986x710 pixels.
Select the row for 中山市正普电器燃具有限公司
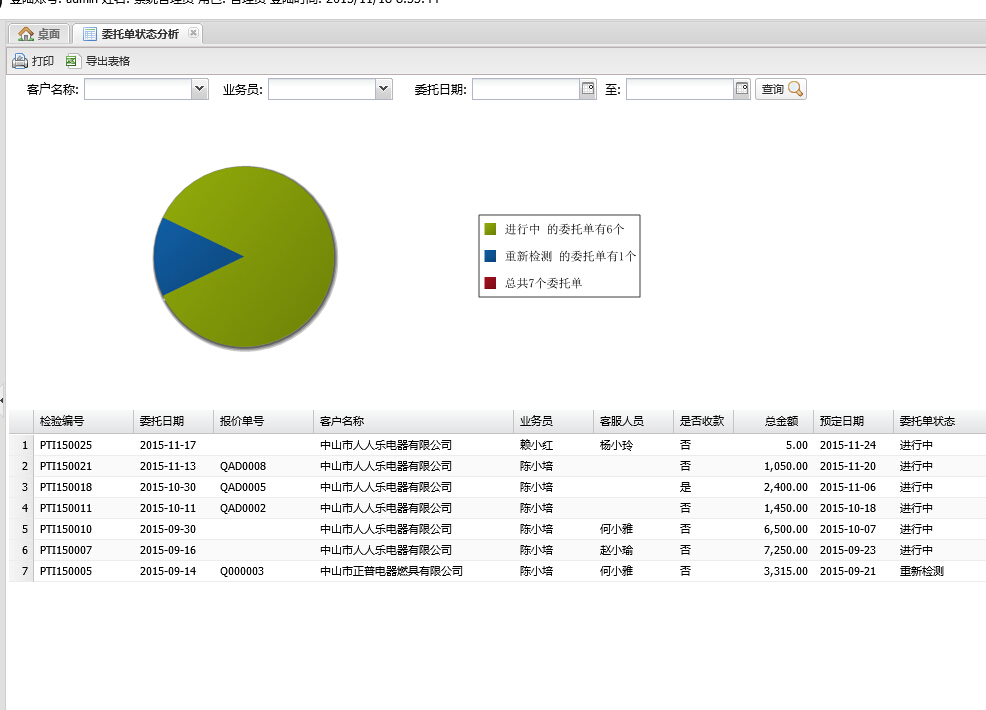pos(391,571)
